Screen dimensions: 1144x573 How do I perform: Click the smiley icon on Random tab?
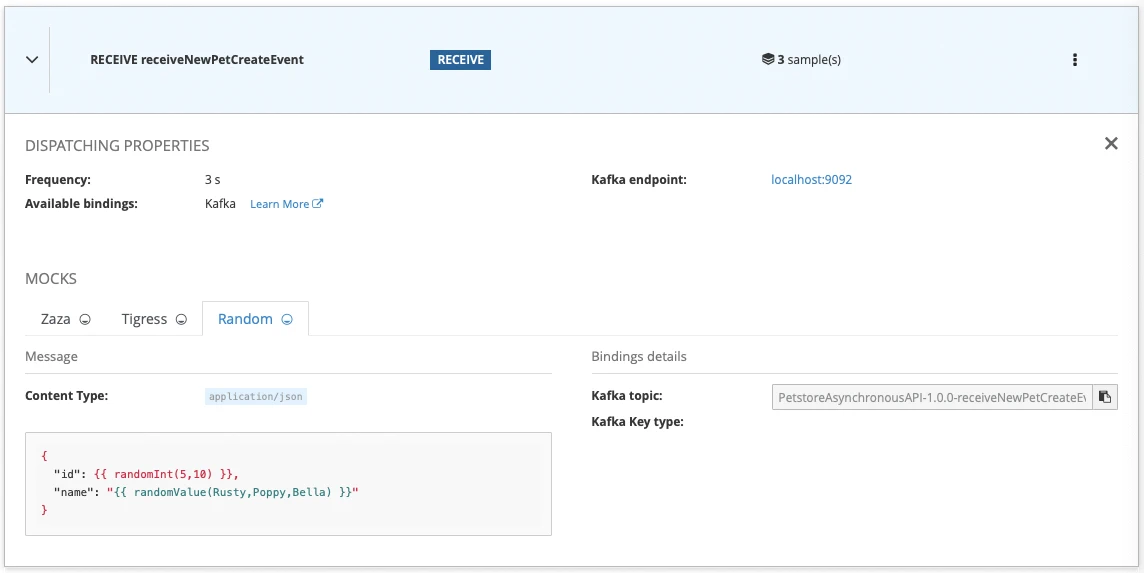pos(287,320)
